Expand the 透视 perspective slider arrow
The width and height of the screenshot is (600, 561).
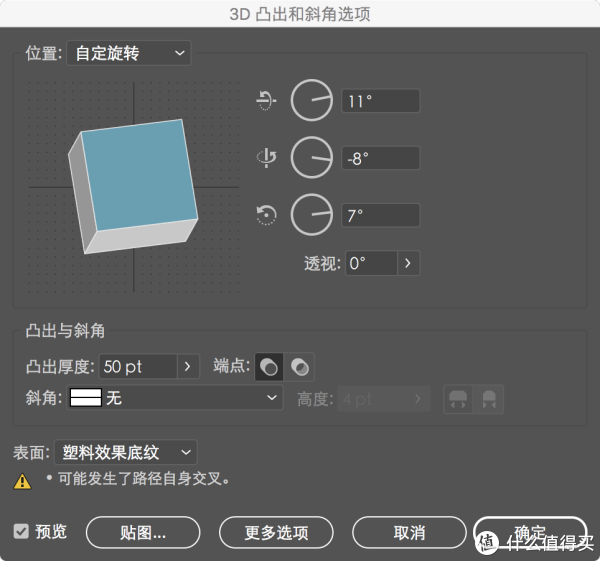[408, 263]
